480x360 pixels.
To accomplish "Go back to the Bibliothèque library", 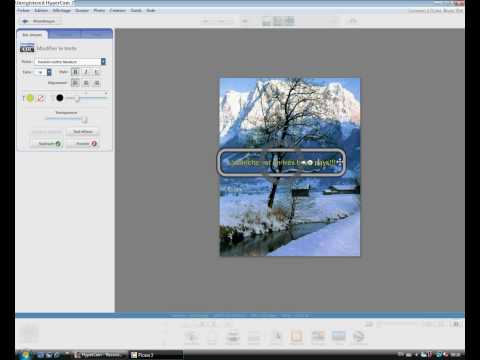I will pyautogui.click(x=40, y=21).
